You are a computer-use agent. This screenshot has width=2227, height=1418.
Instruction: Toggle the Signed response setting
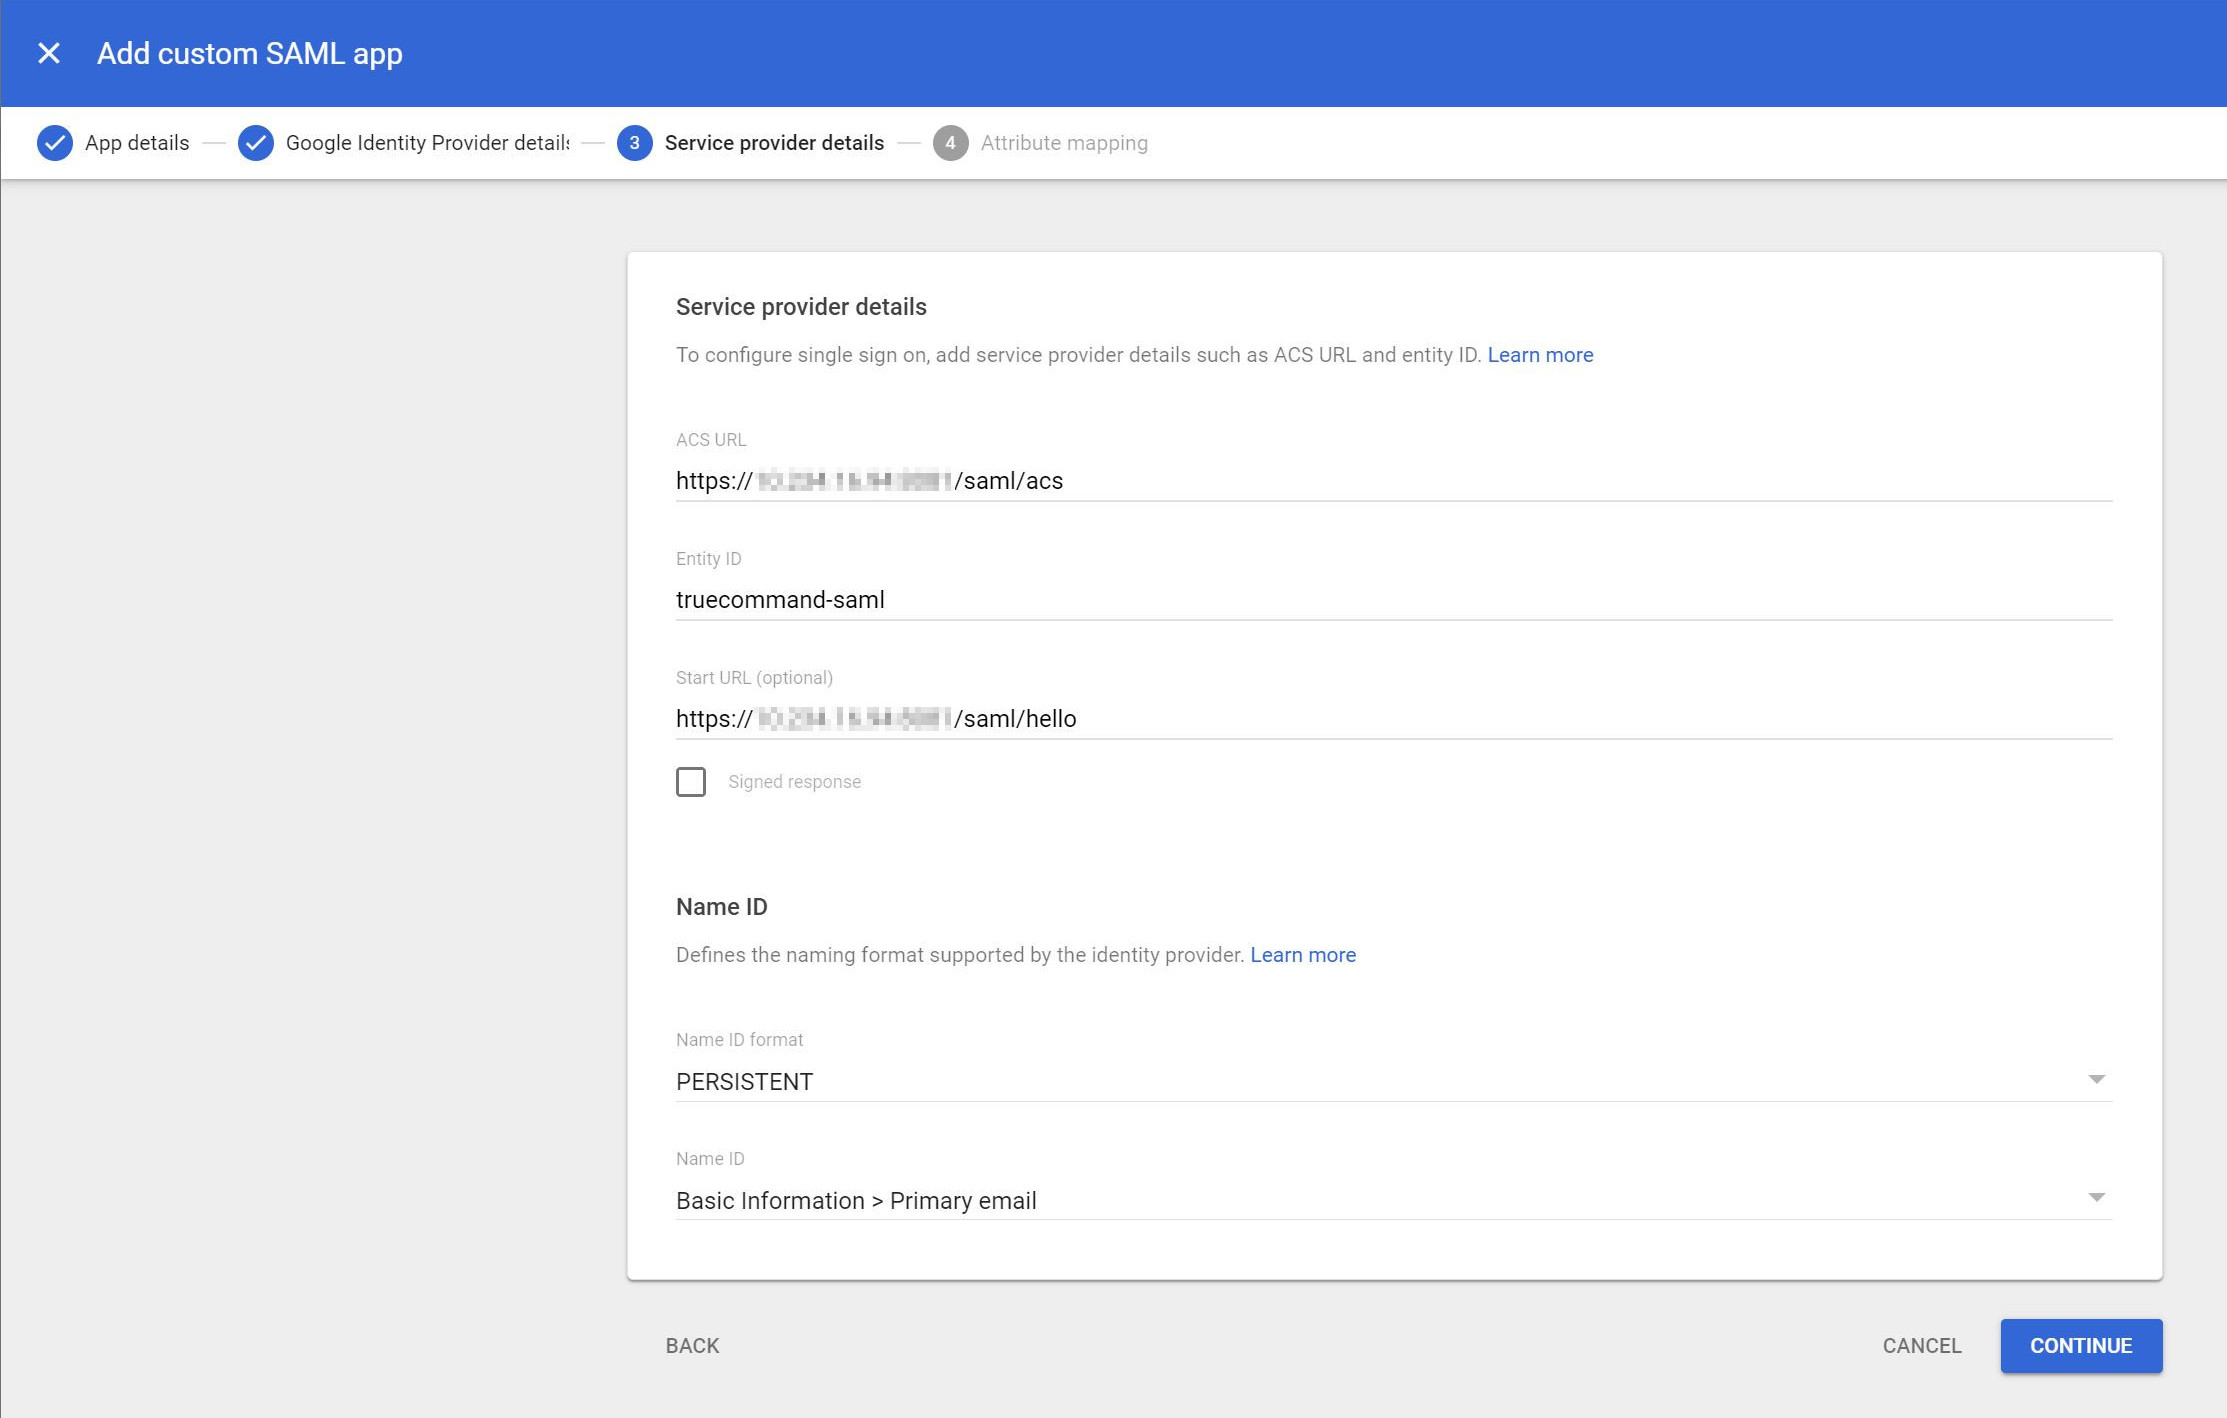(691, 781)
